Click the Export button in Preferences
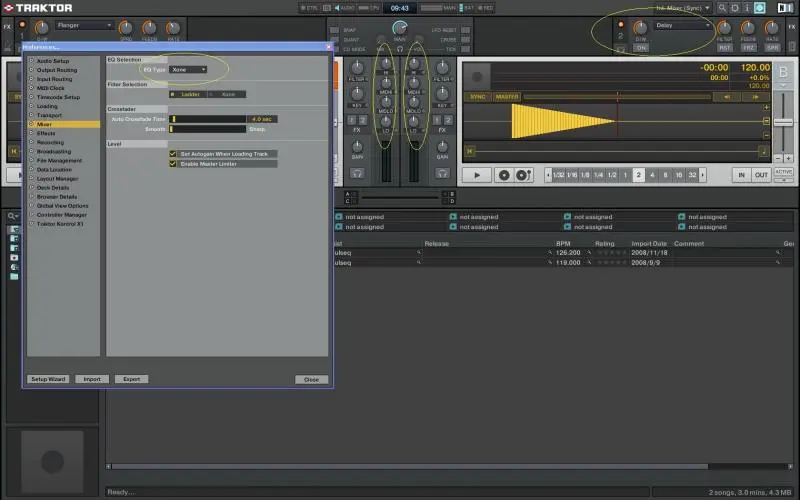Screen dimensions: 800x500 pyautogui.click(x=130, y=379)
